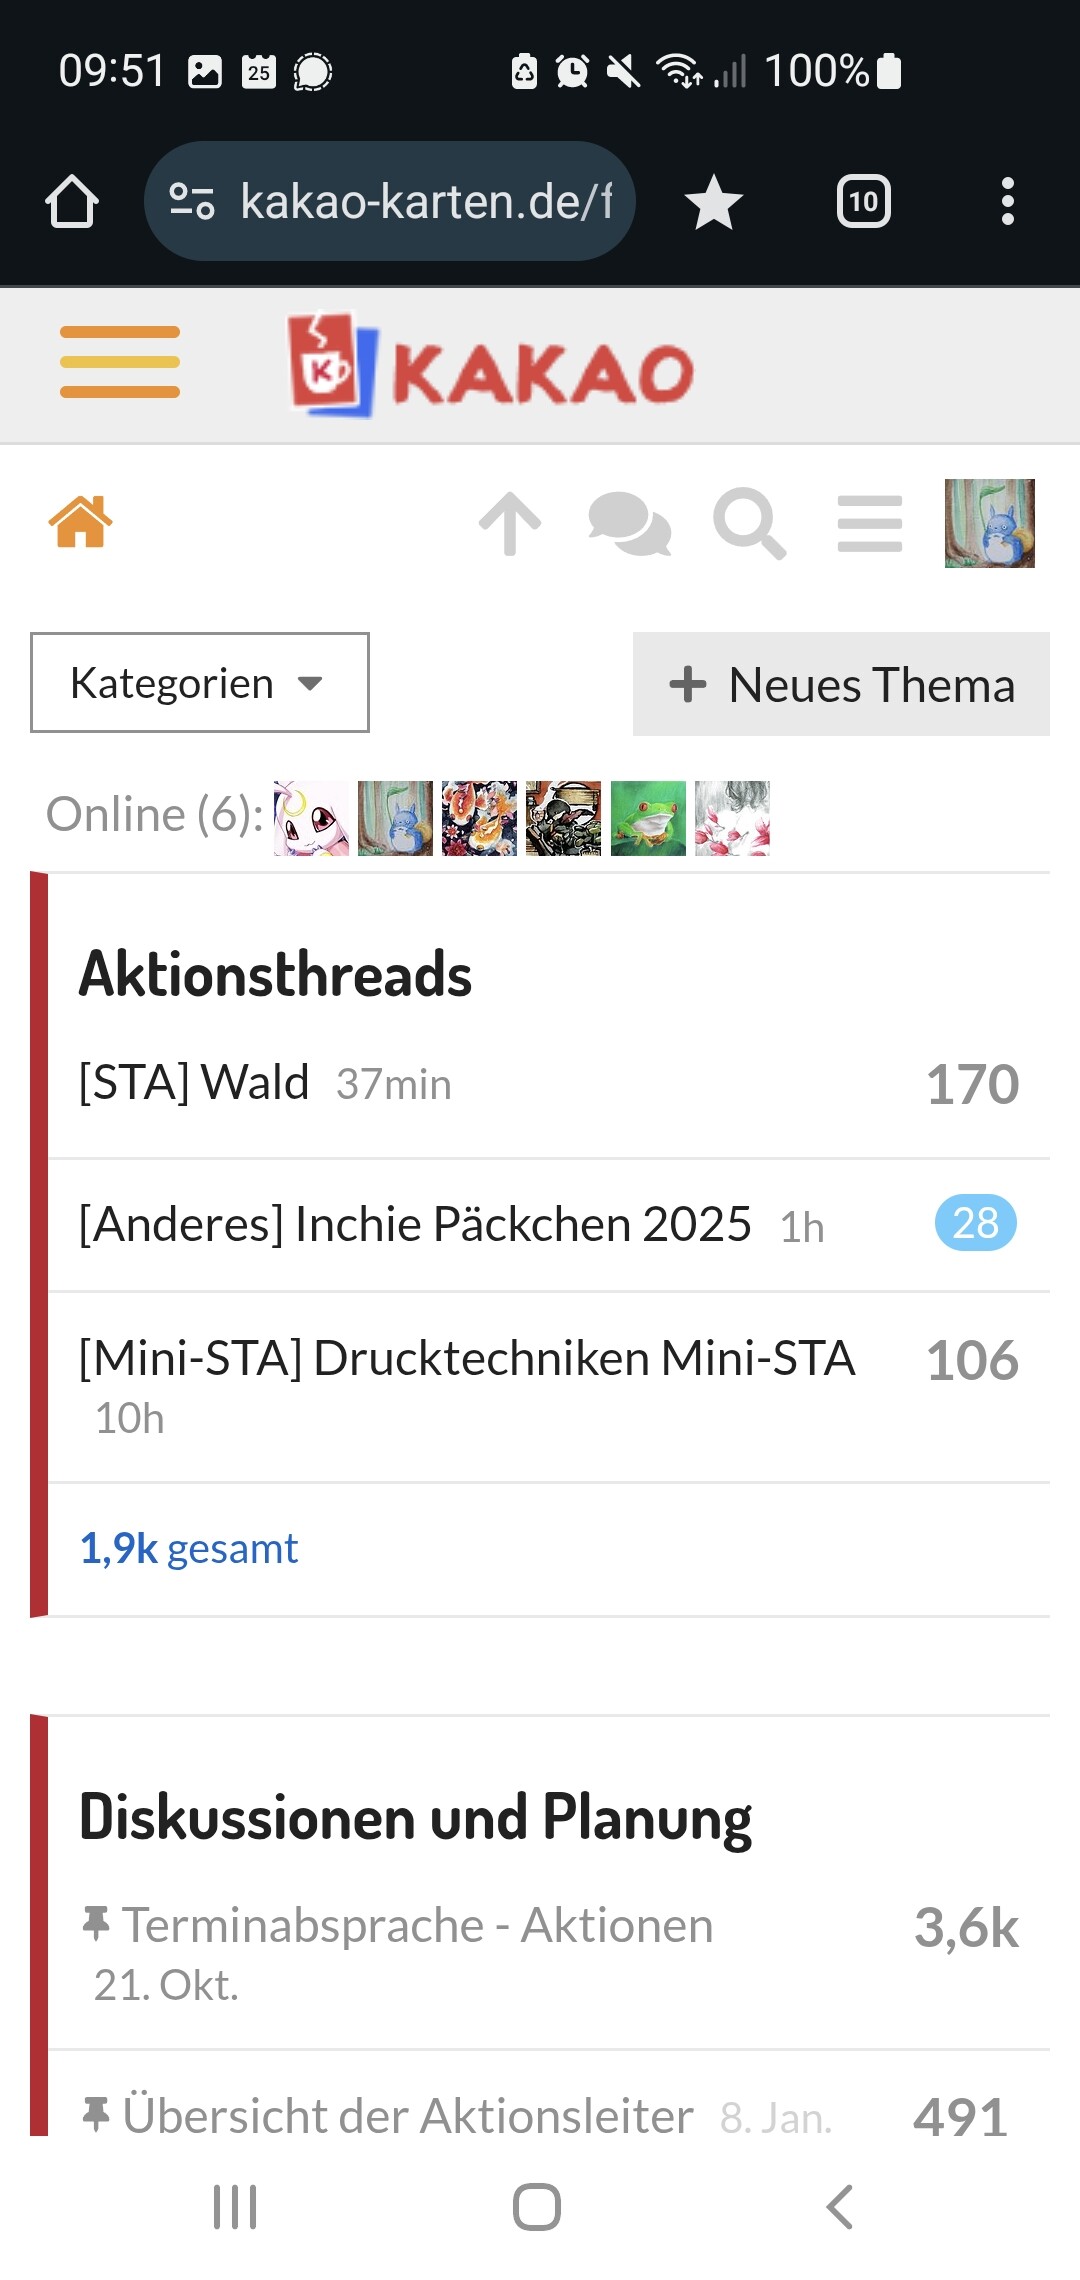Open the browser tab switcher showing 10
This screenshot has height=2280, width=1080.
click(x=863, y=202)
